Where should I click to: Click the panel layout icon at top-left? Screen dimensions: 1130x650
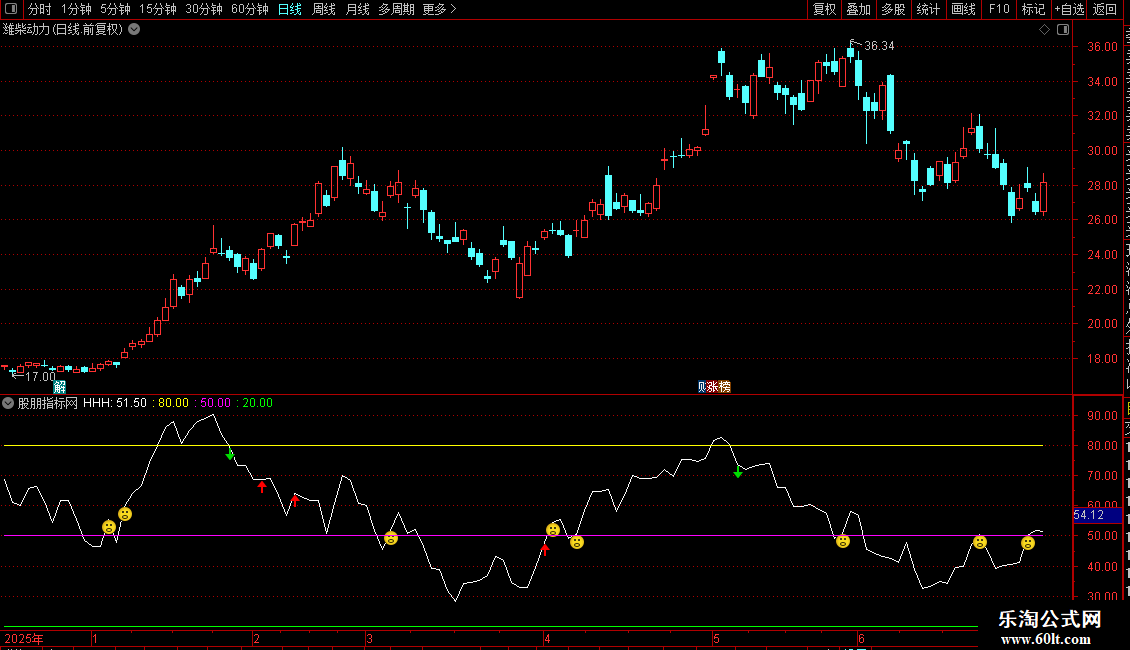[x=11, y=9]
